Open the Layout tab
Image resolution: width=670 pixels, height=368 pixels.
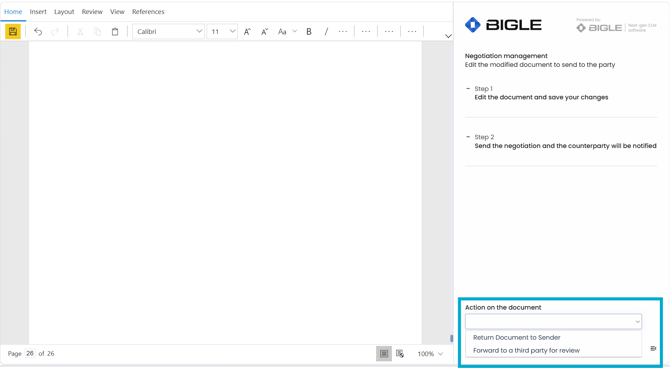pos(64,12)
